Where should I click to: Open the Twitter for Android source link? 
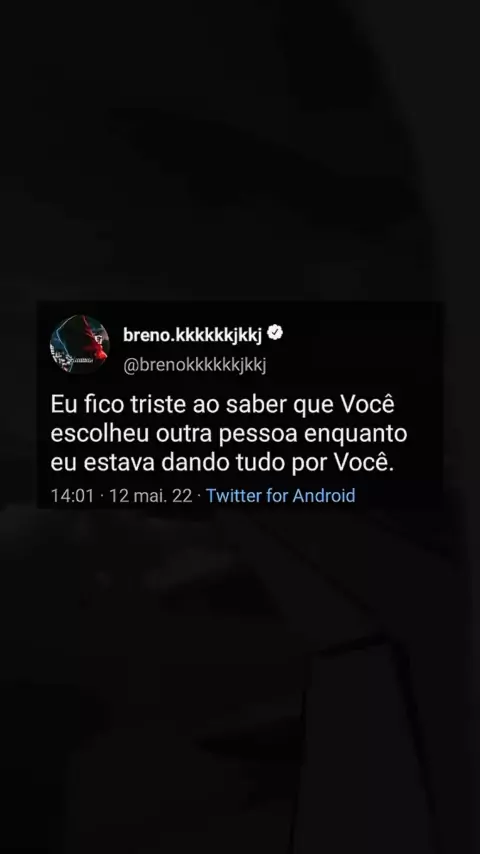click(x=281, y=496)
